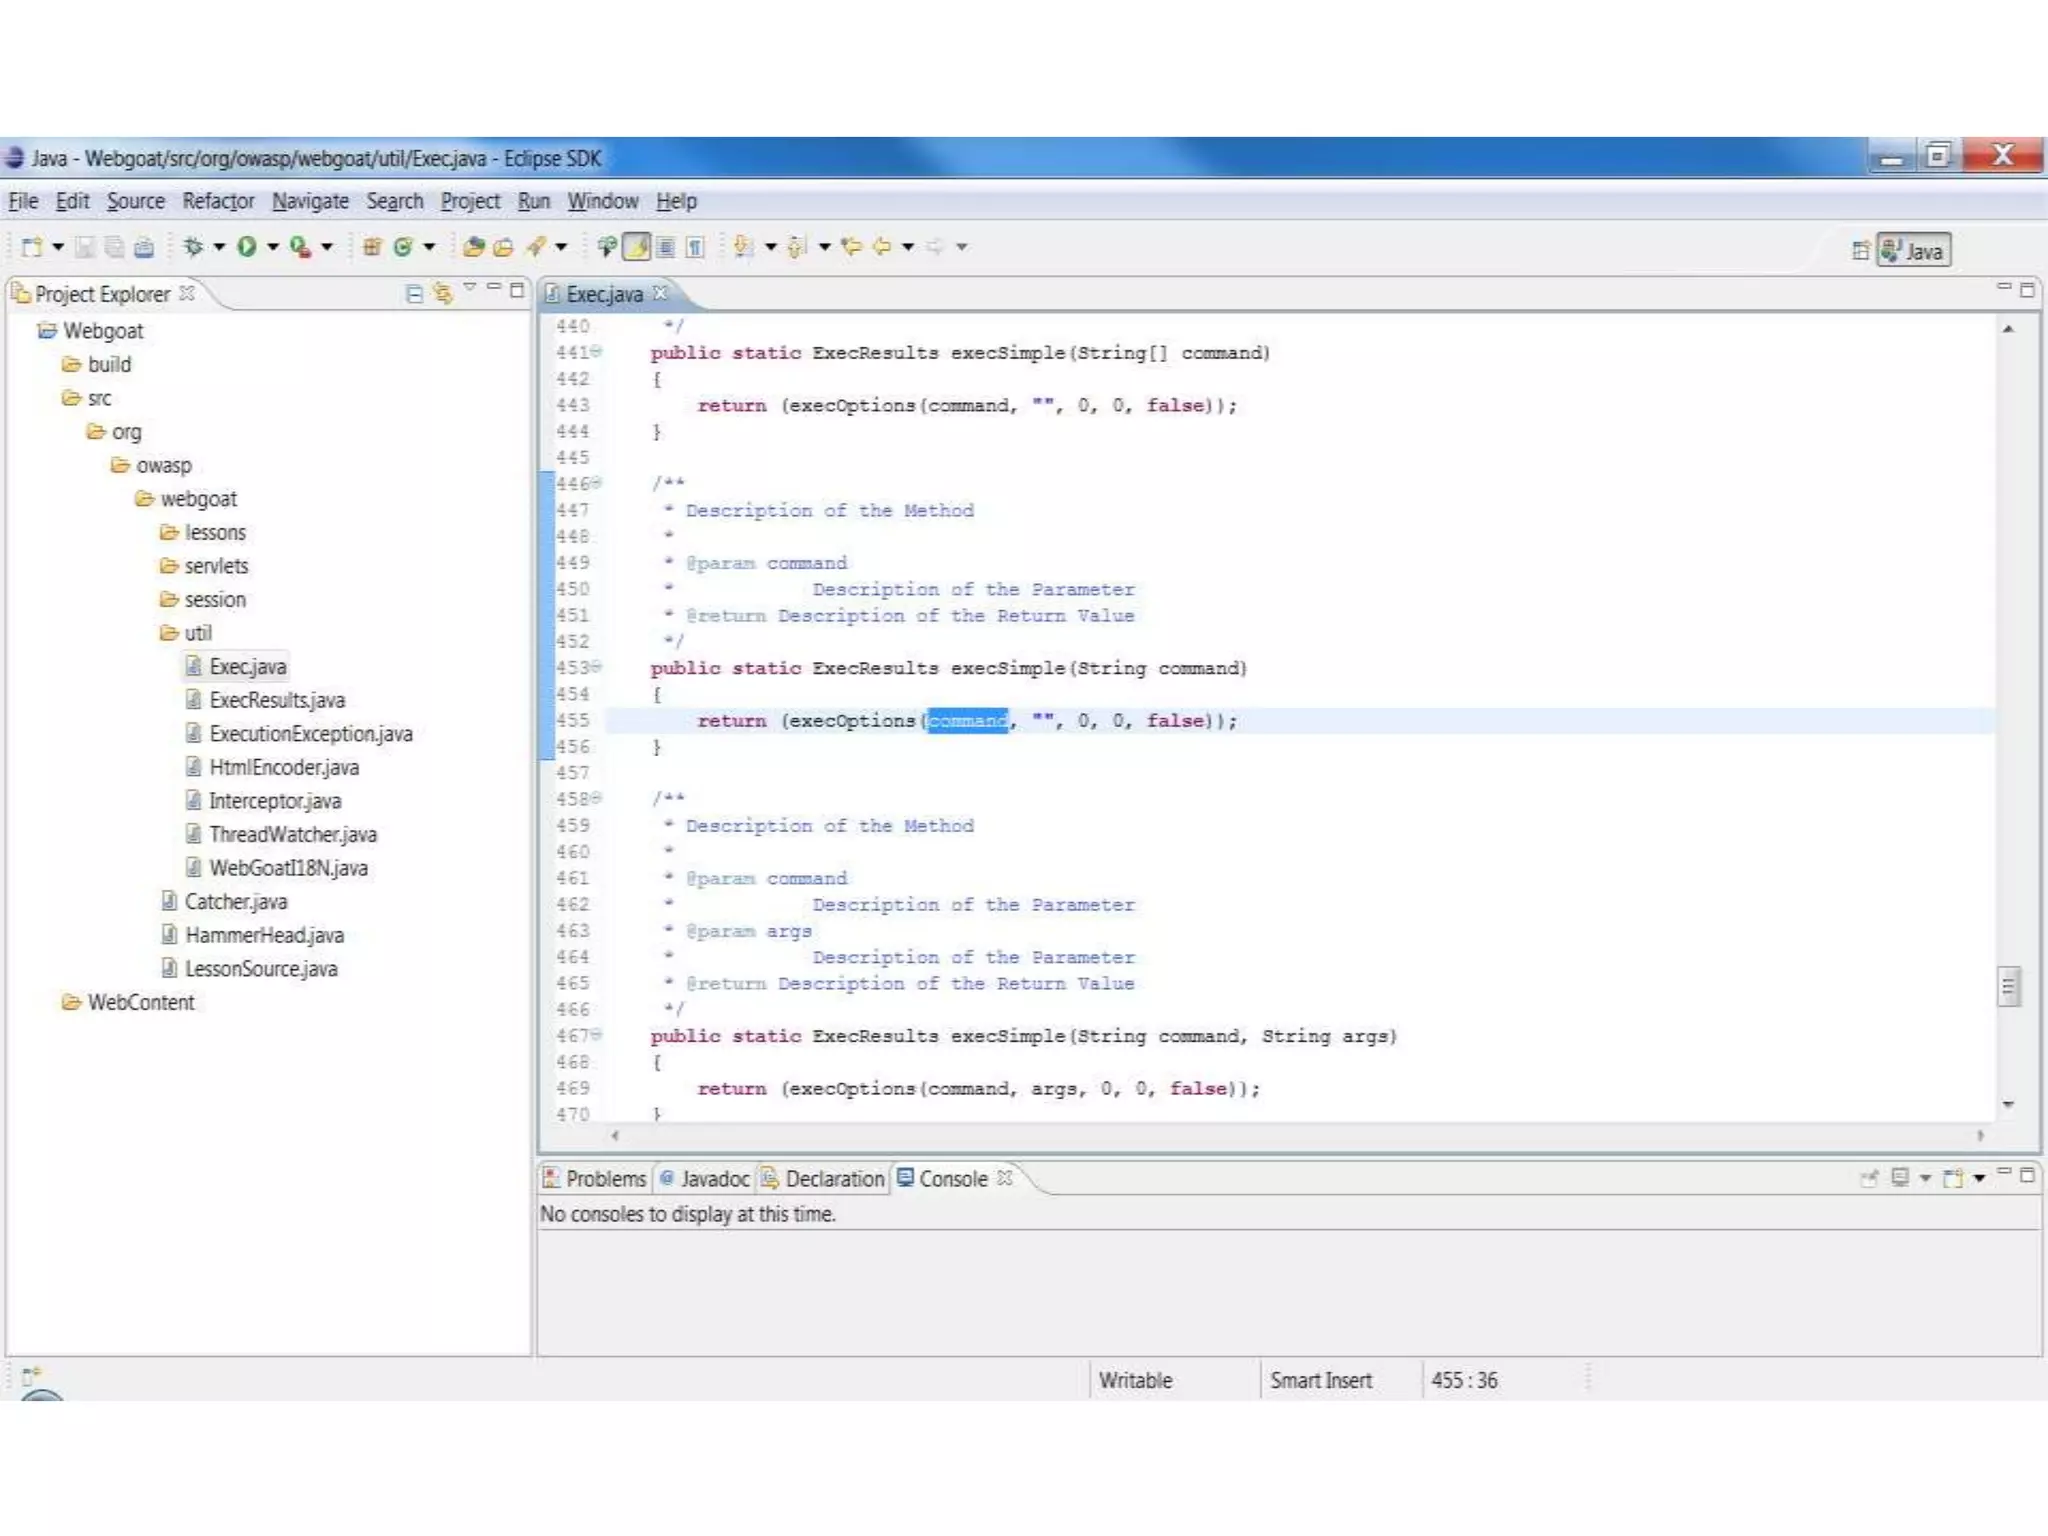Toggle Link with Editor in Project Explorer
Viewport: 2048px width, 1536px height.
coord(442,293)
